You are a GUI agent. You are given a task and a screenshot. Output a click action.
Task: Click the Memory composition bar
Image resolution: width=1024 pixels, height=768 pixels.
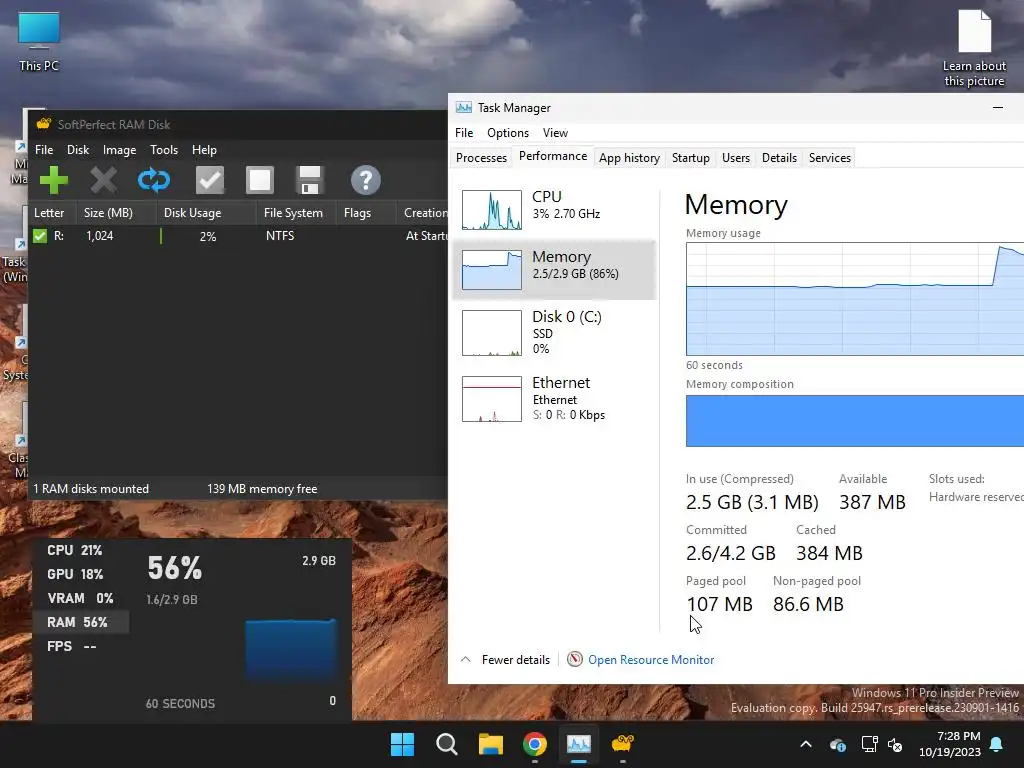[x=855, y=421]
